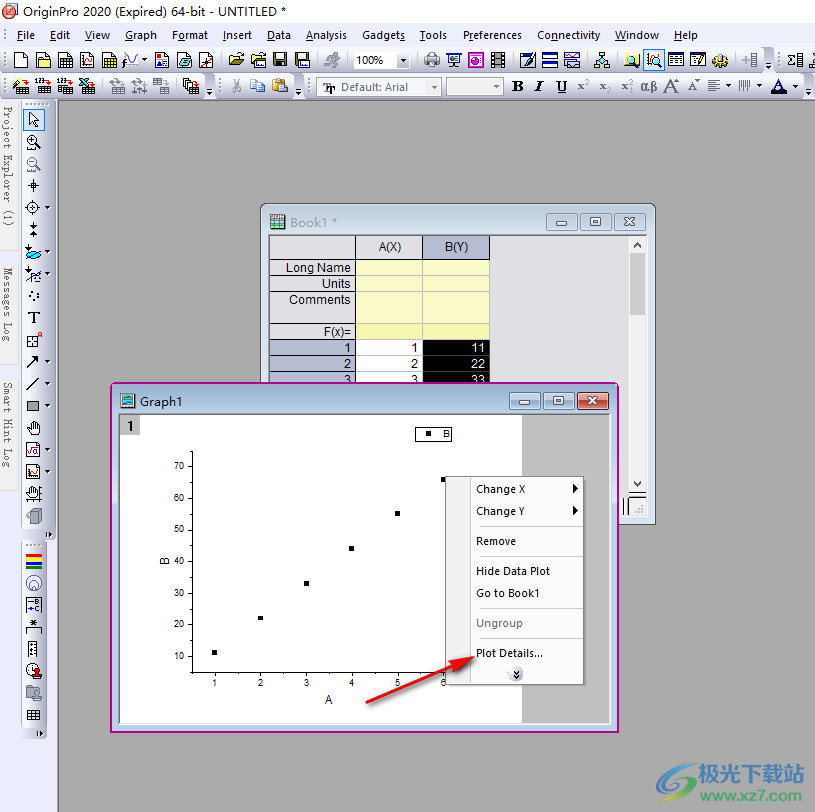
Task: Open the font color picker
Action: coord(796,87)
